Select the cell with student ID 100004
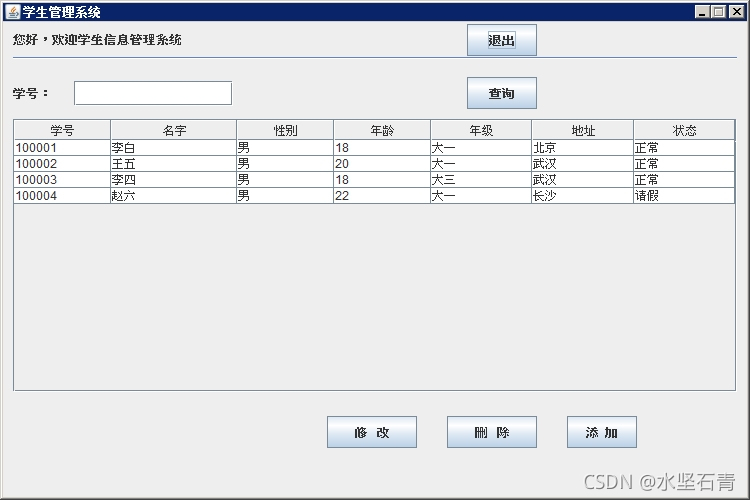750x500 pixels. (x=62, y=196)
